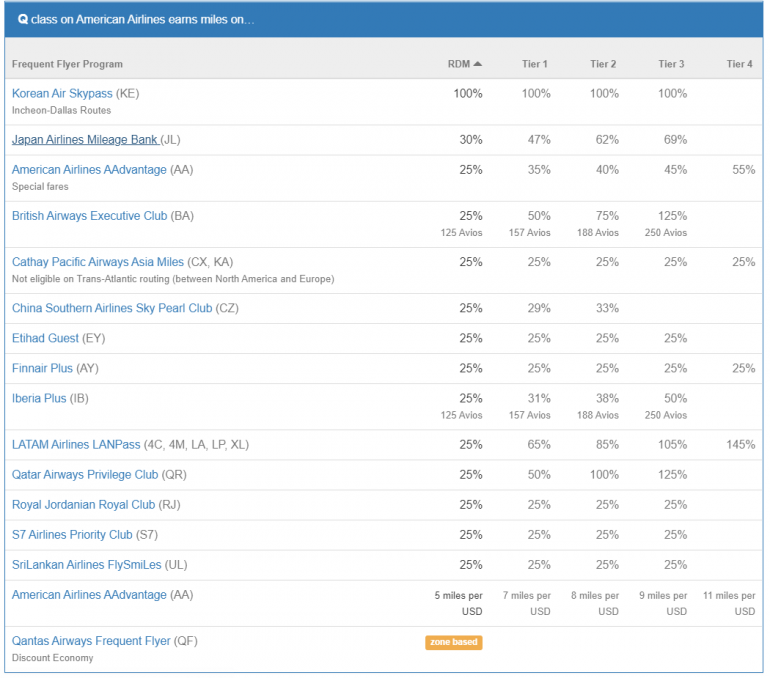Click the Frequent Flyer Program column header
The image size is (770, 678).
pos(67,64)
